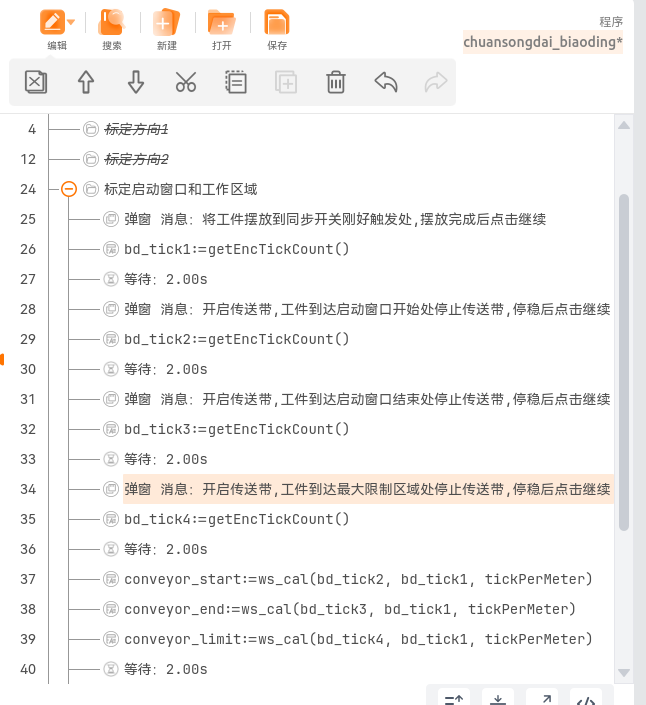This screenshot has width=646, height=705.
Task: Cut selected line with scissors icon
Action: click(x=186, y=82)
